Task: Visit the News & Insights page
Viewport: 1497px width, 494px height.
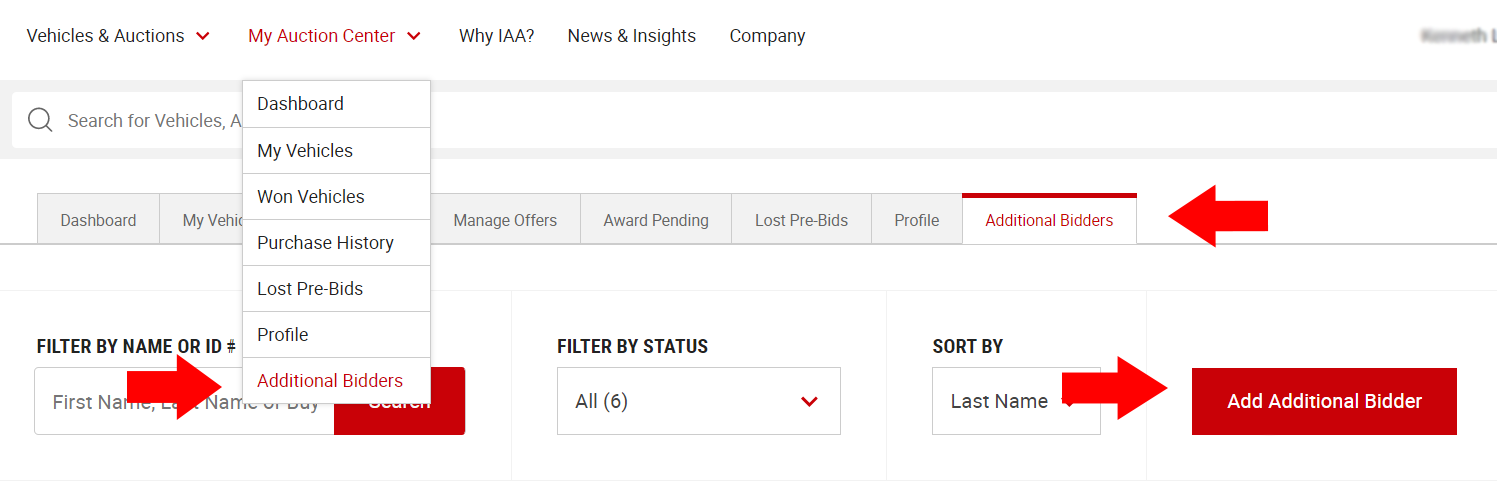Action: click(631, 36)
